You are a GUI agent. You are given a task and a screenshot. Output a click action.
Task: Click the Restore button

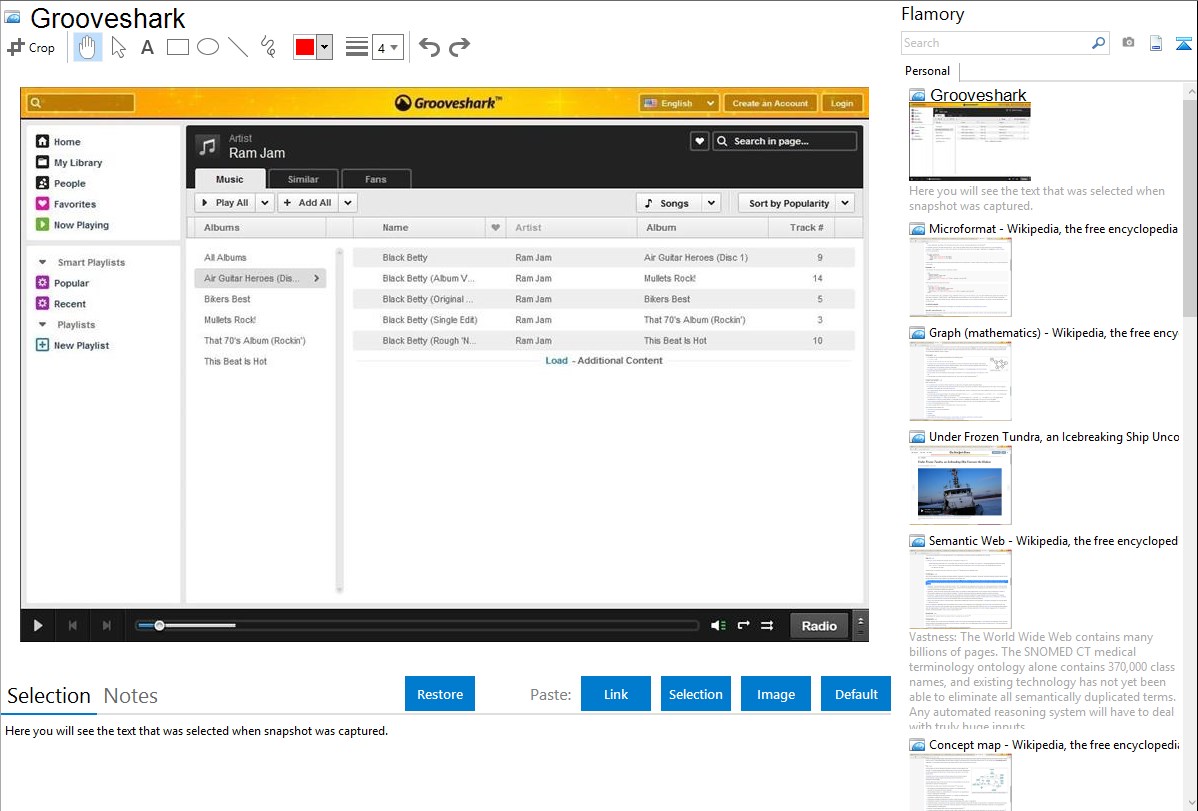point(440,694)
